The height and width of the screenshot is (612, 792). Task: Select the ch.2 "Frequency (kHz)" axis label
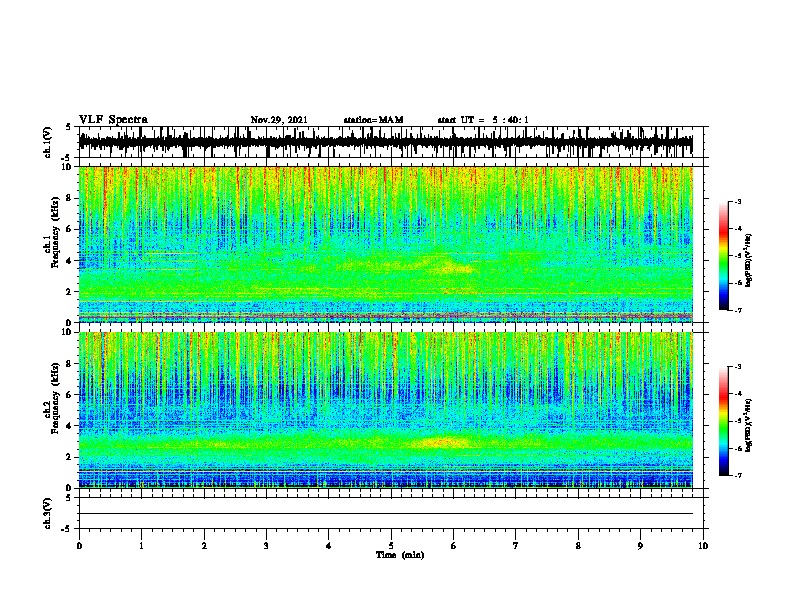pos(55,398)
